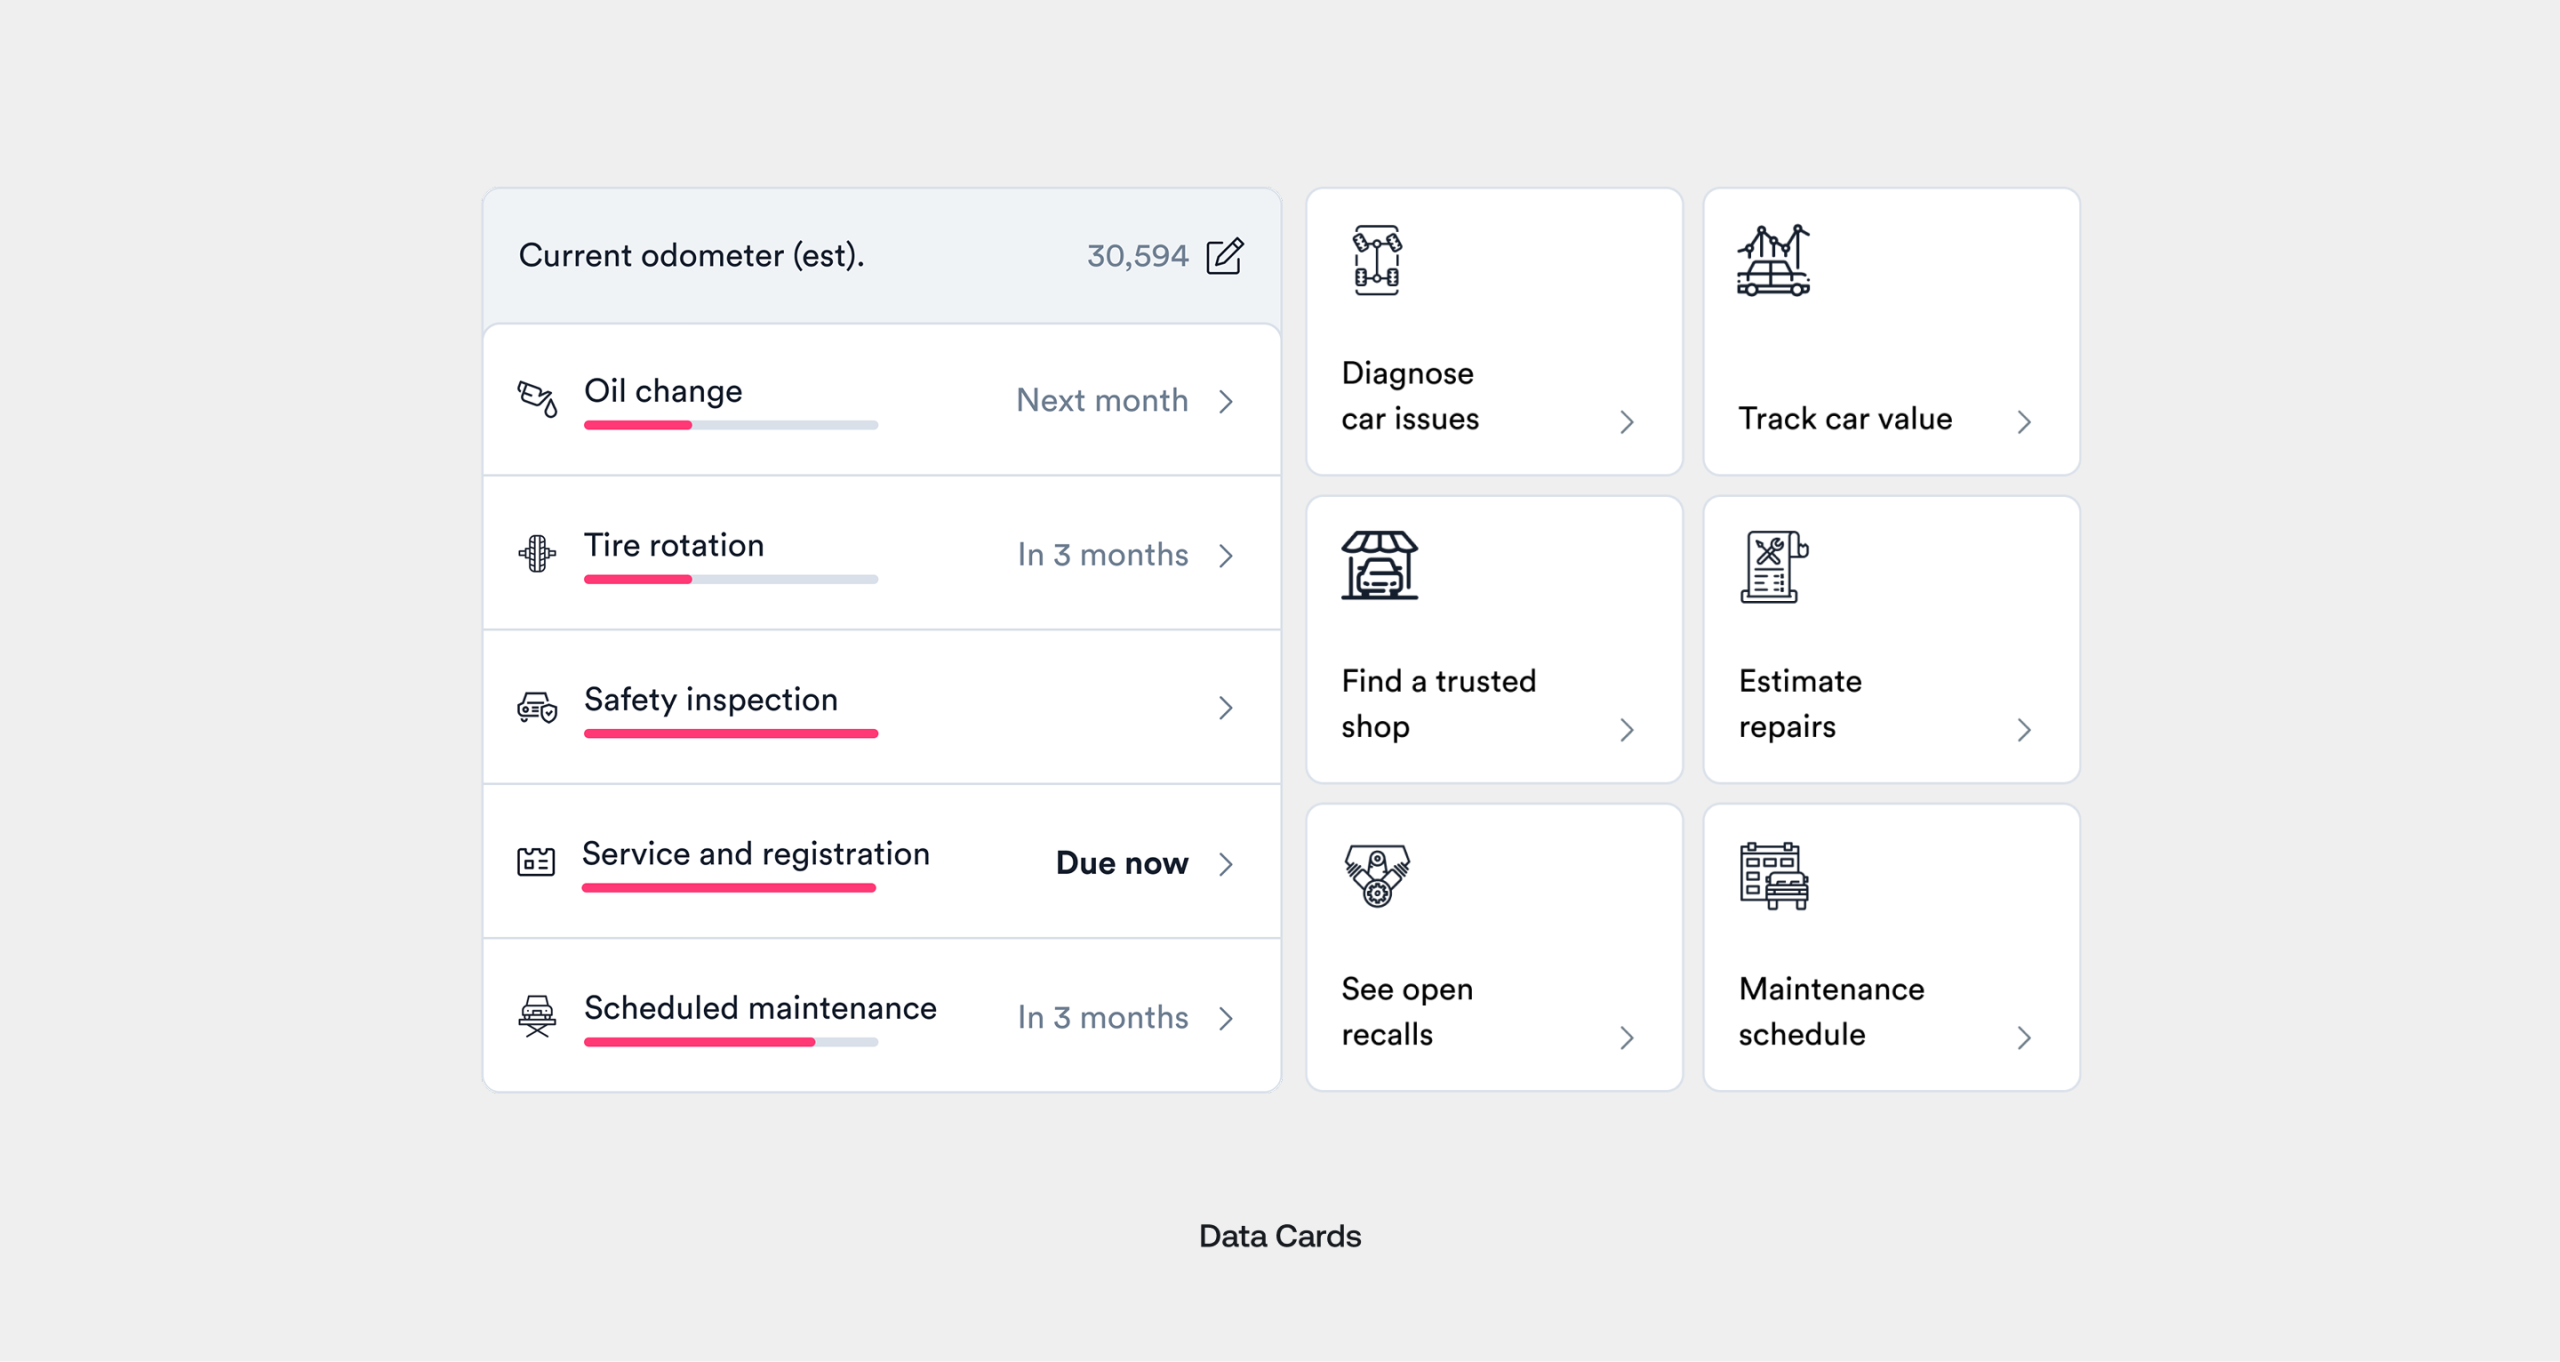2560x1362 pixels.
Task: Click the tire rotation wheel icon
Action: (537, 553)
